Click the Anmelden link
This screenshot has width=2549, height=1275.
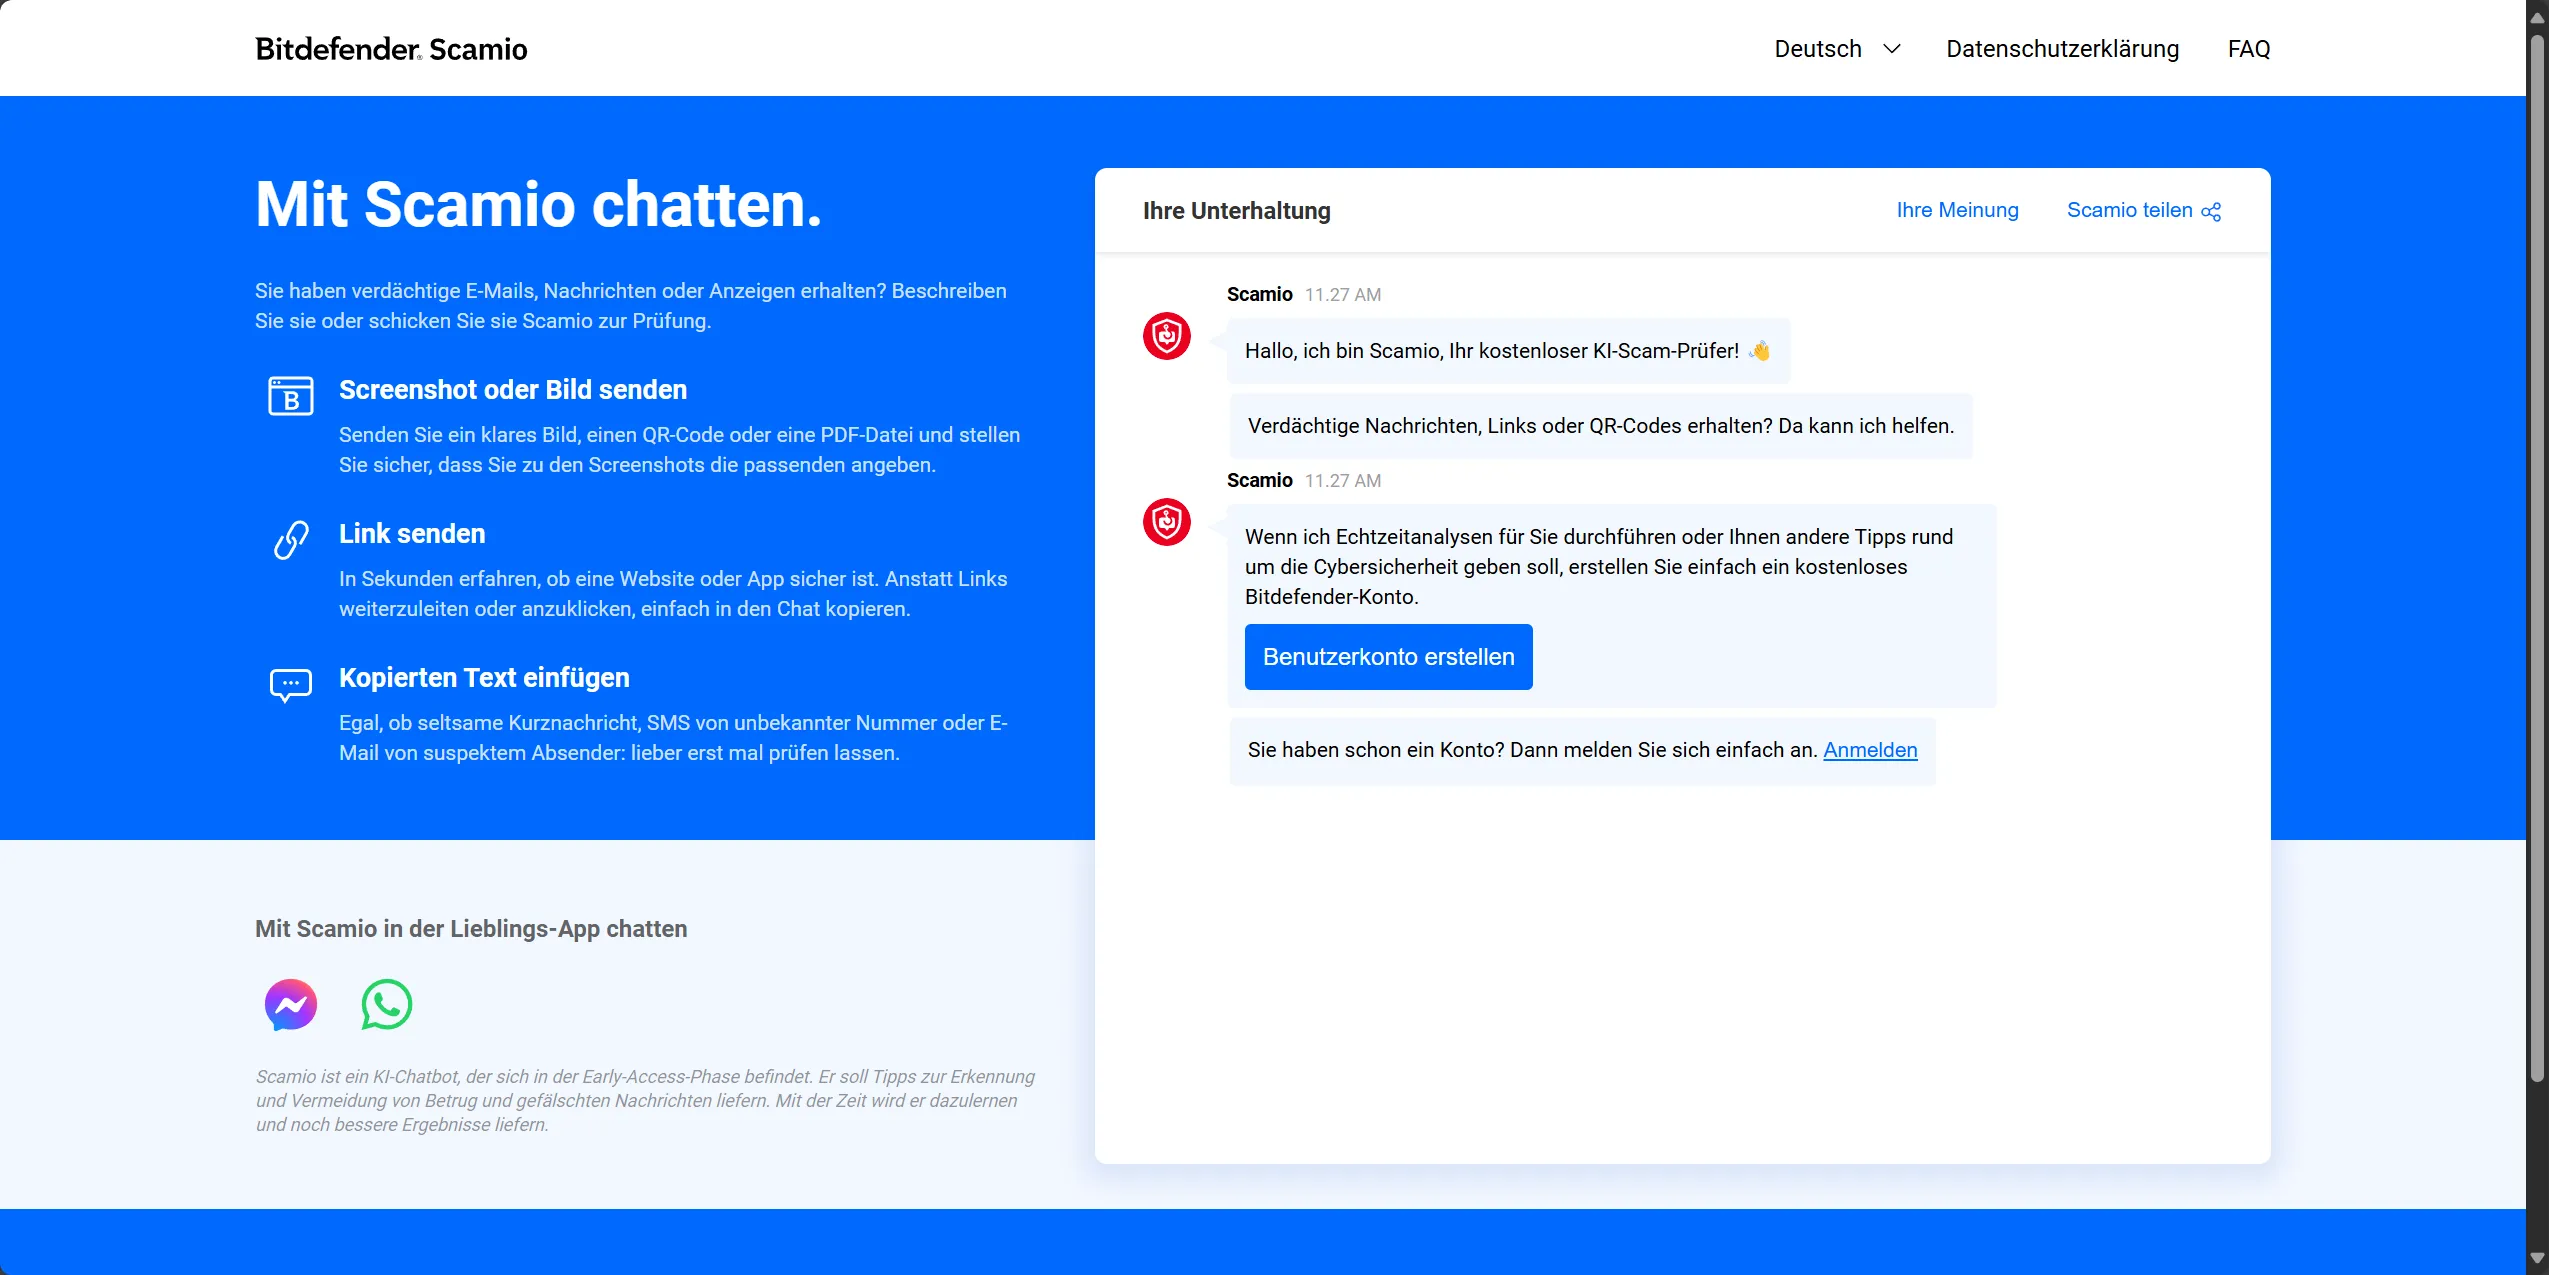tap(1868, 750)
